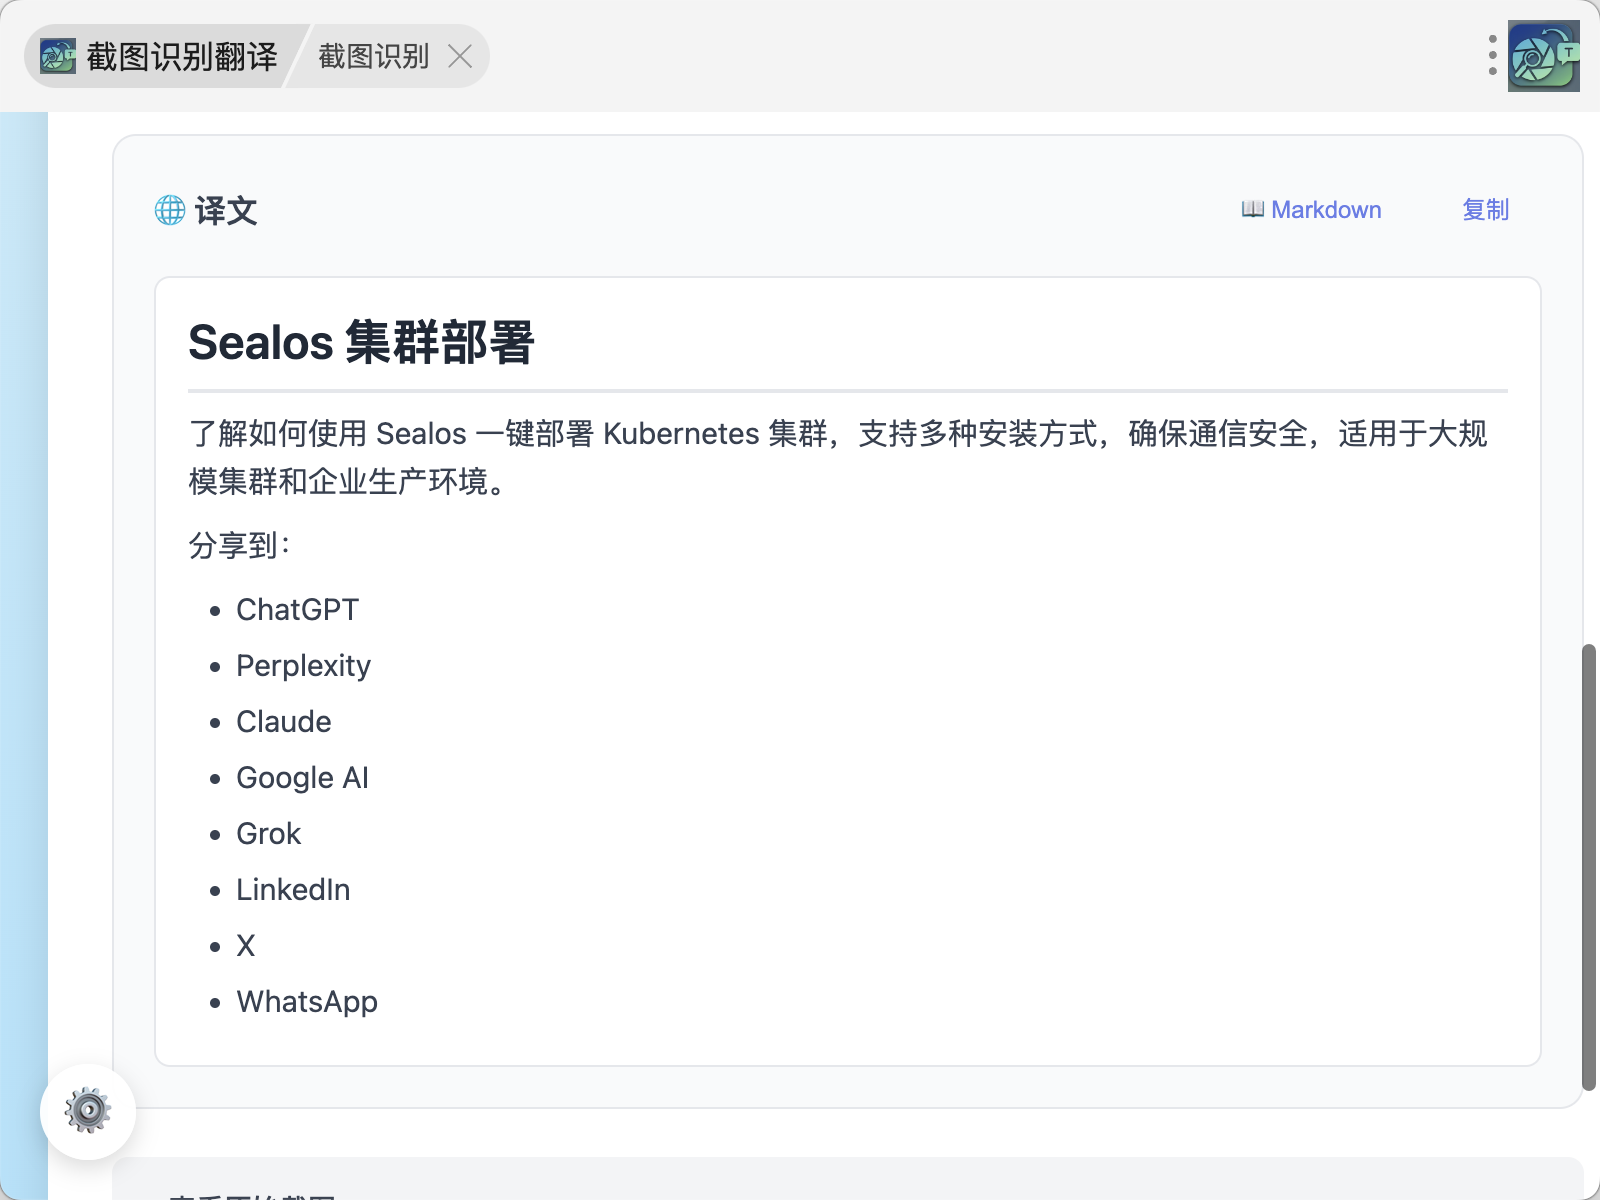This screenshot has width=1600, height=1200.
Task: Select the 截图识别 tab
Action: tap(373, 57)
